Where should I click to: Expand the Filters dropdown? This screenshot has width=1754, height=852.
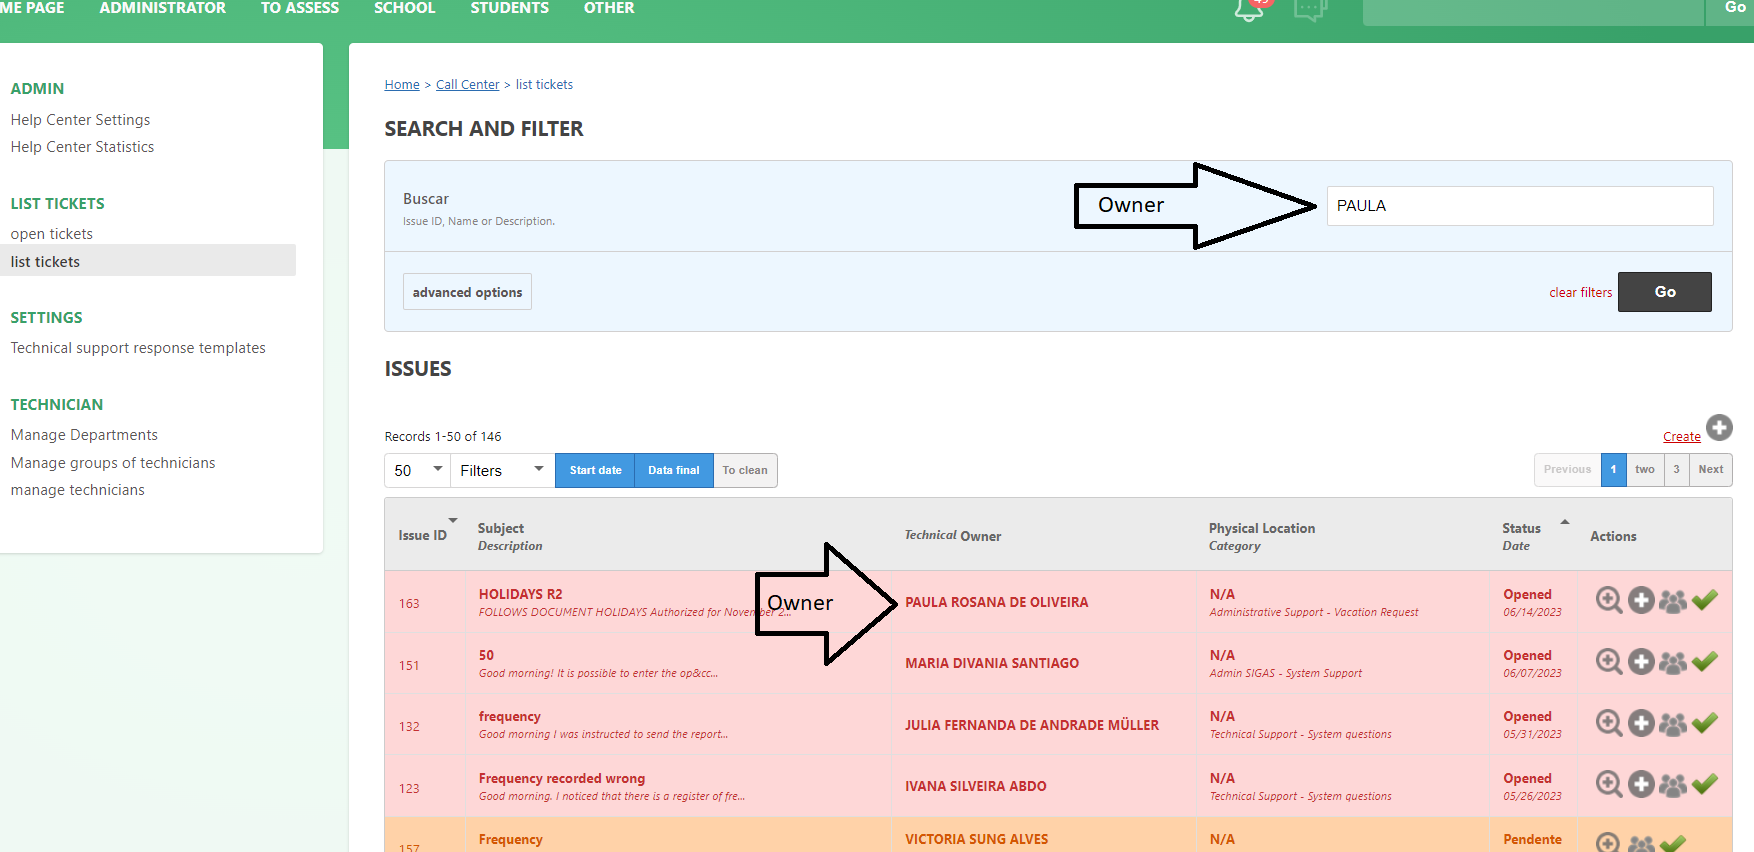click(501, 470)
